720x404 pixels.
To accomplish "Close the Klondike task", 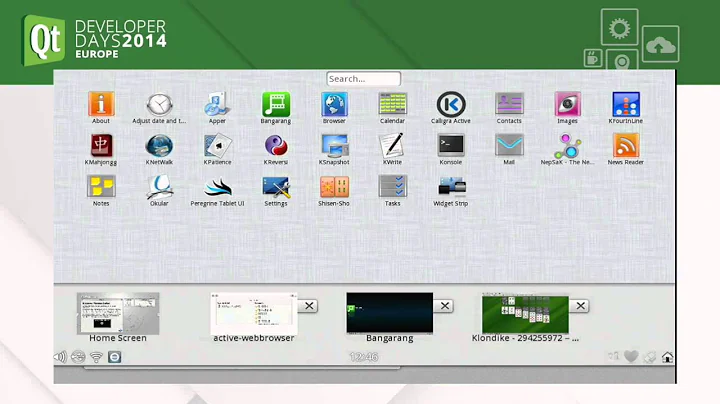I will coord(580,306).
